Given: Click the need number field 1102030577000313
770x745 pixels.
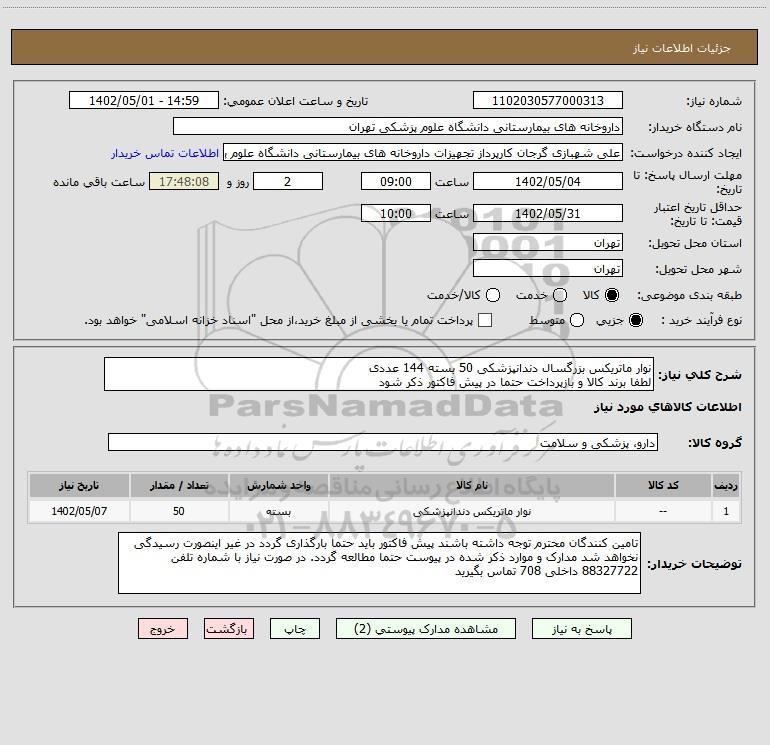Looking at the screenshot, I should (548, 100).
